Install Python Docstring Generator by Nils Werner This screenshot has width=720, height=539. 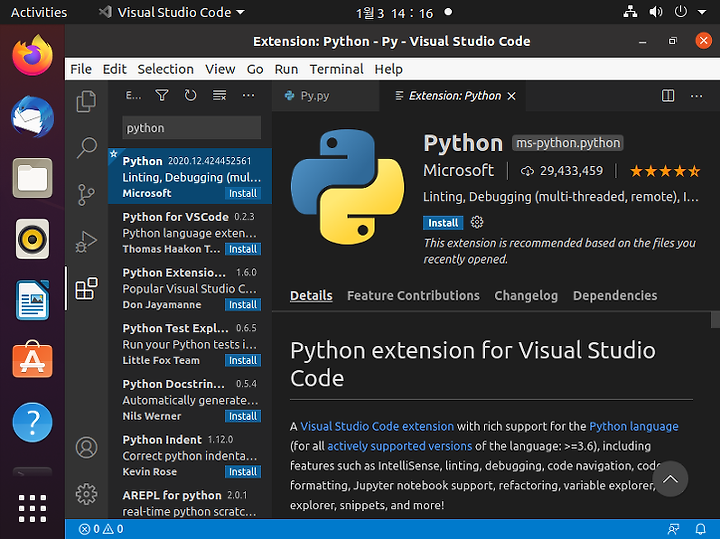243,416
